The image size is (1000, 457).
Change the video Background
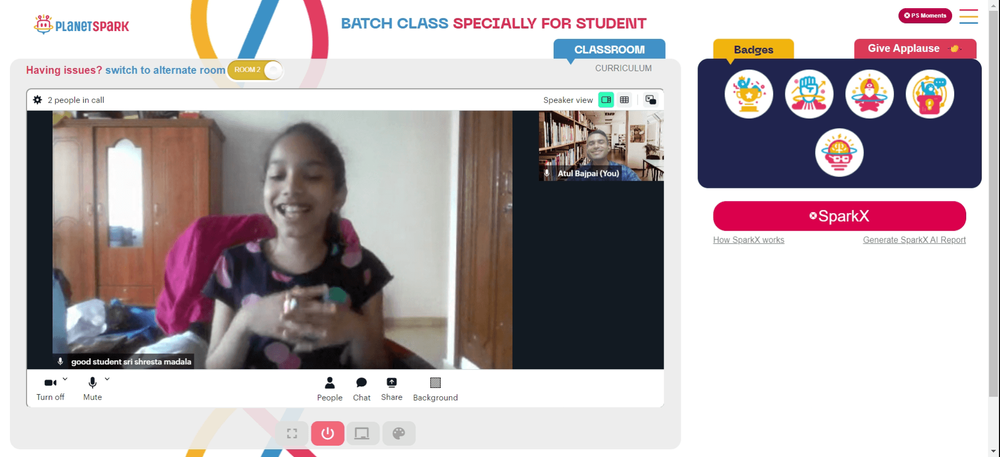(x=436, y=389)
